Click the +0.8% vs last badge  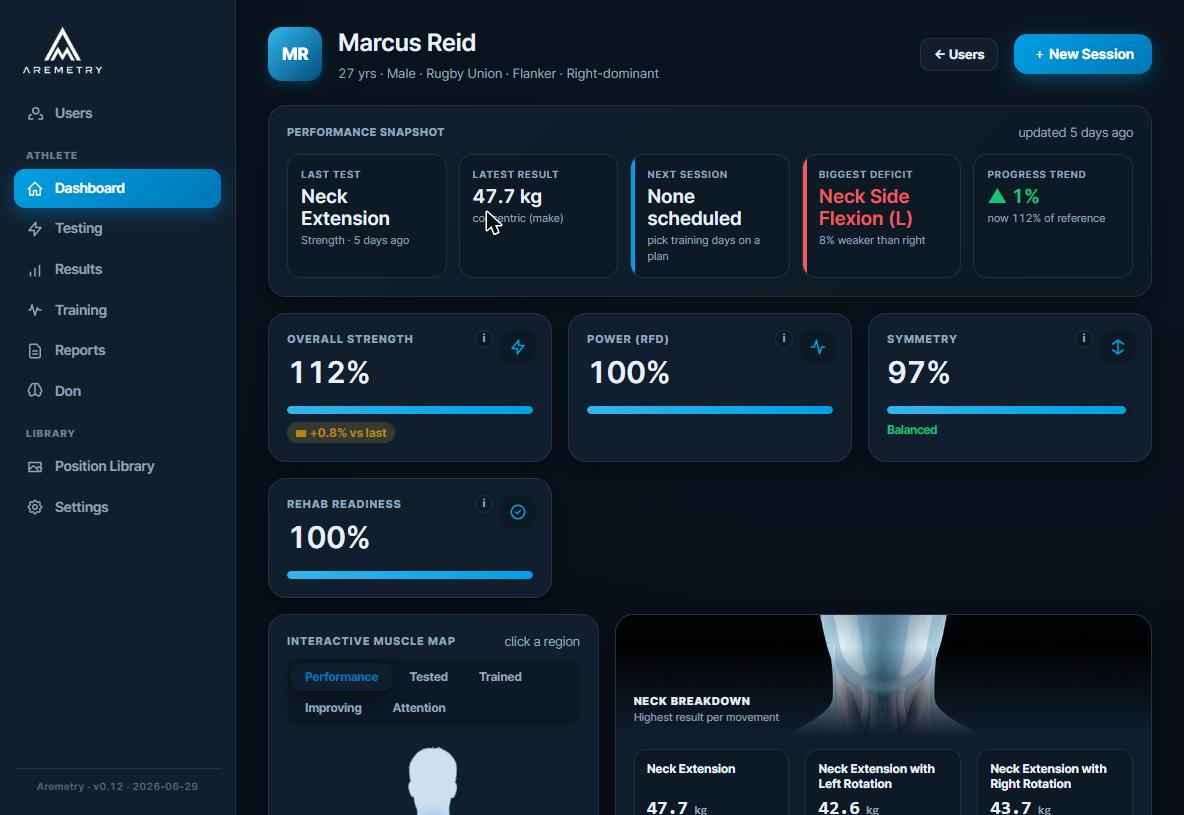pos(341,433)
